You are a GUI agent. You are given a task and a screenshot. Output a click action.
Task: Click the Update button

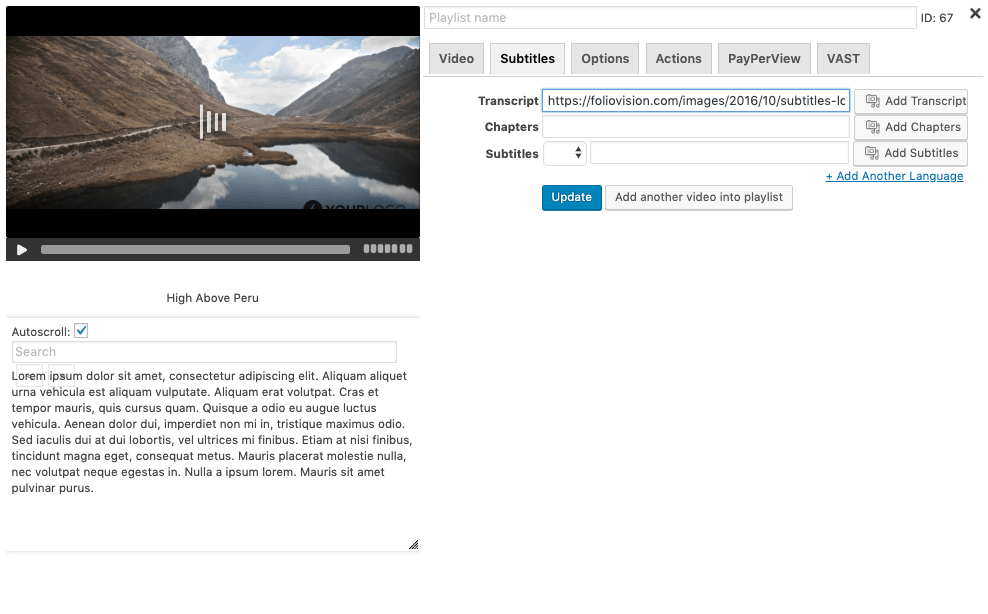[572, 197]
